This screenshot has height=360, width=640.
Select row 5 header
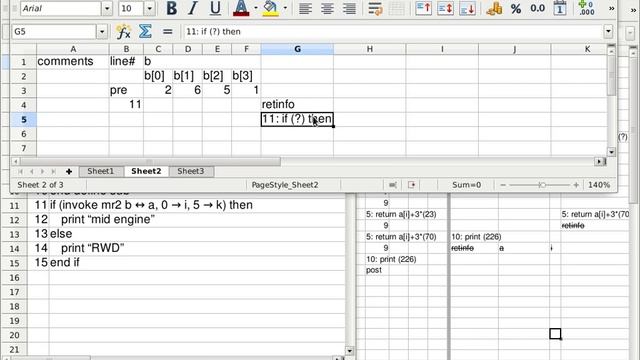coord(23,120)
